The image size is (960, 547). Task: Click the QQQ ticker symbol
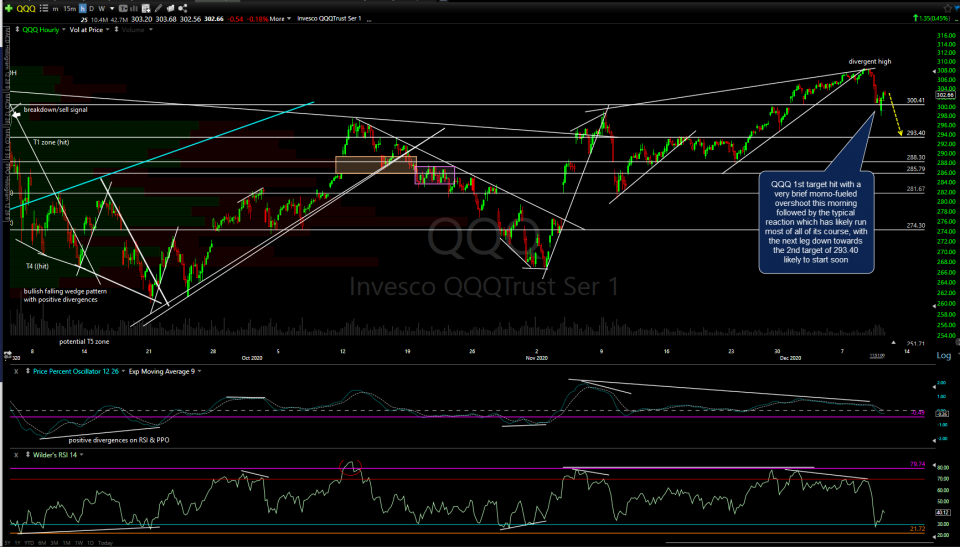tap(26, 9)
